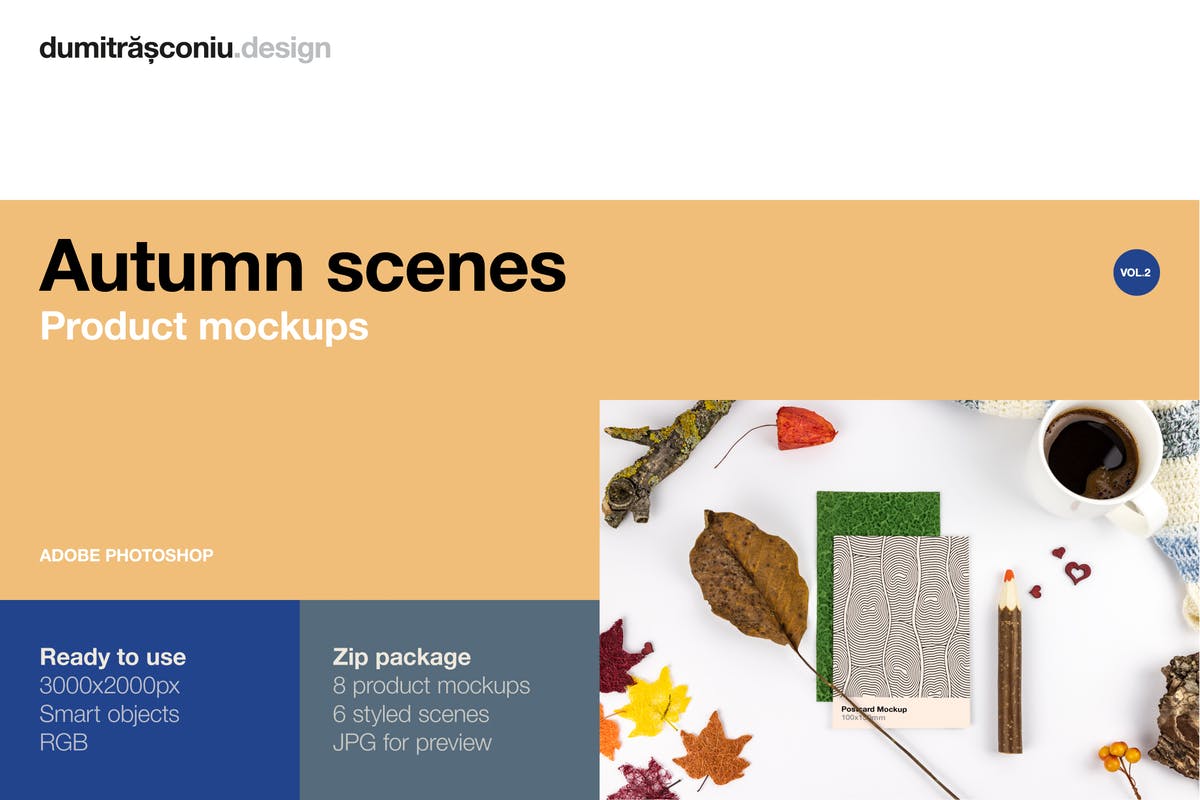Click the ADOBE PHOTOSHOP label
This screenshot has height=800, width=1200.
(126, 554)
